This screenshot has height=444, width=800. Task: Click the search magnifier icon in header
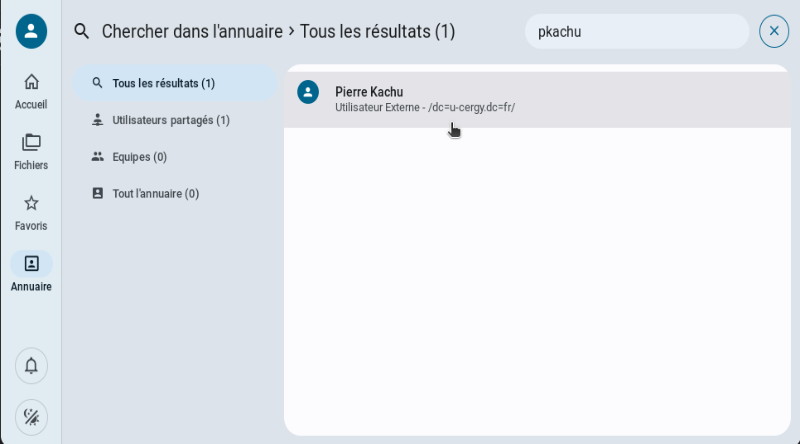pyautogui.click(x=82, y=31)
